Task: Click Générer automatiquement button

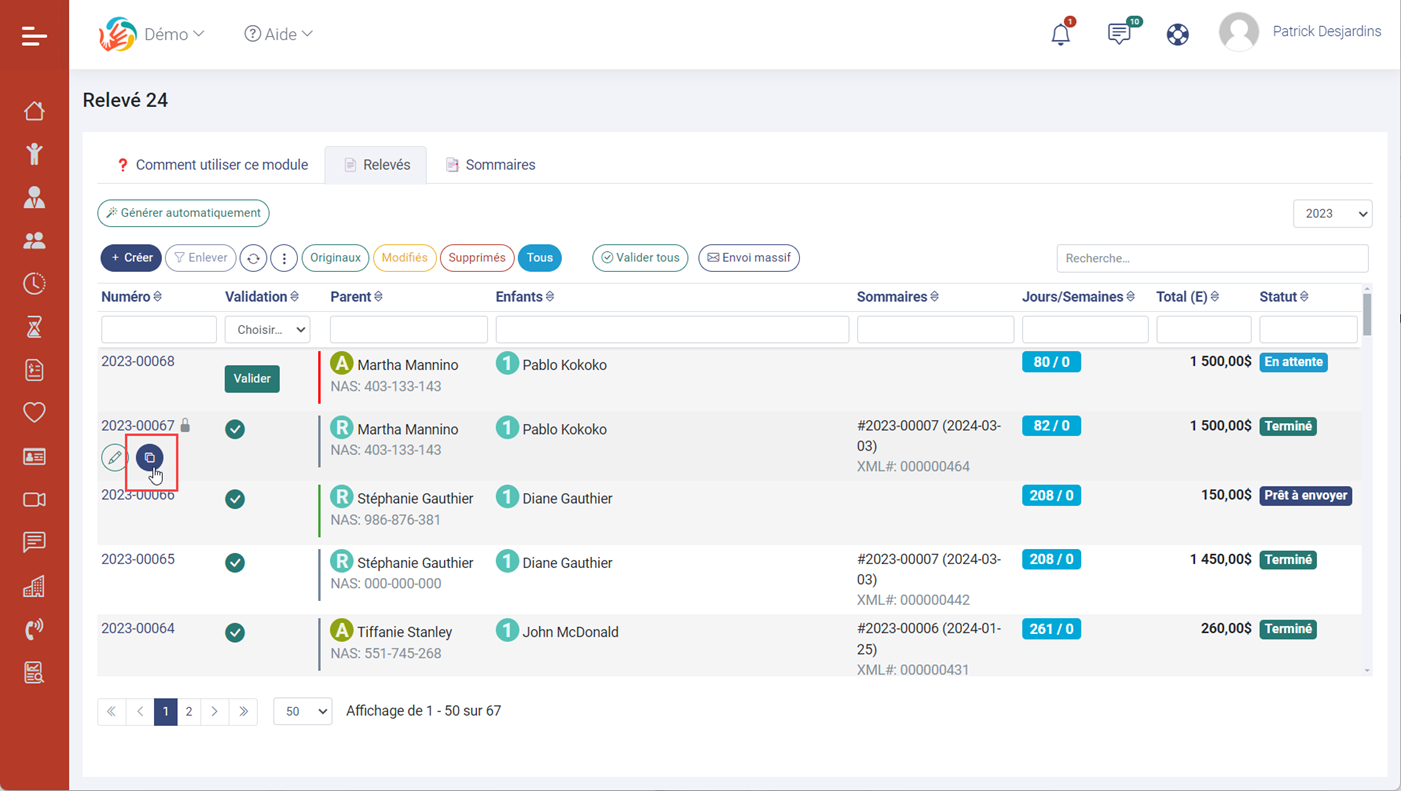Action: tap(183, 213)
